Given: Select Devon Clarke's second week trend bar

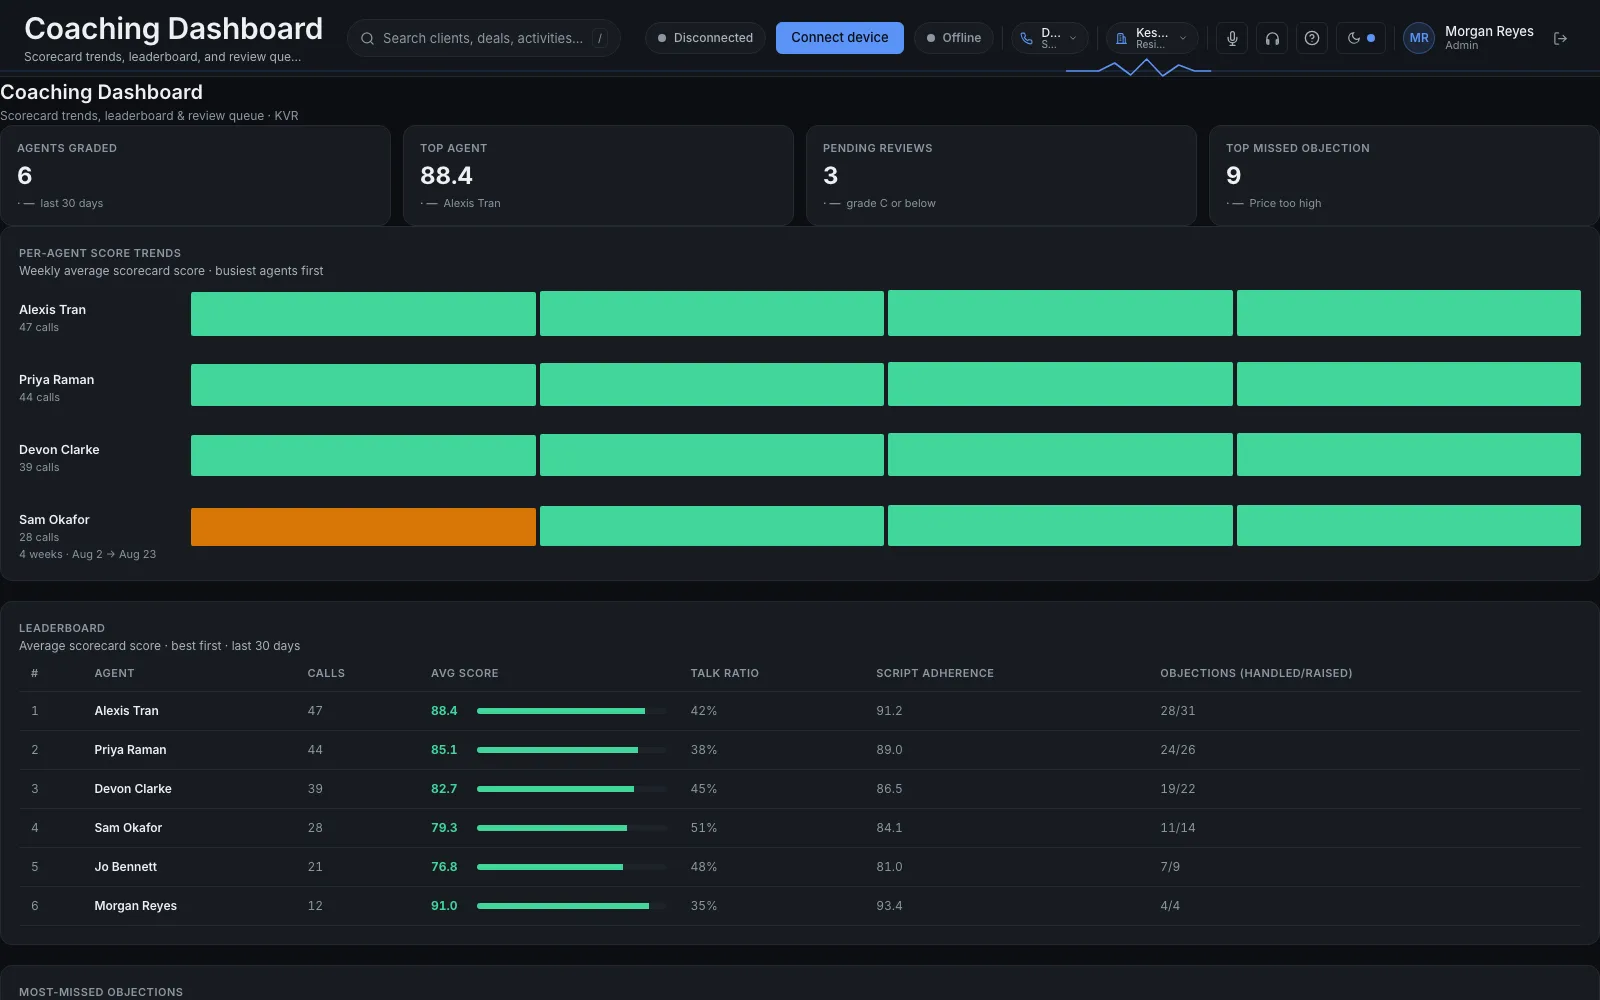Looking at the screenshot, I should [x=712, y=454].
